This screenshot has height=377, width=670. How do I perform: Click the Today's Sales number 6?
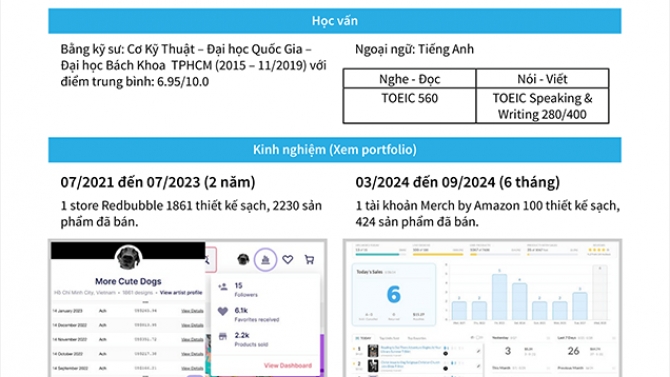[x=394, y=295]
